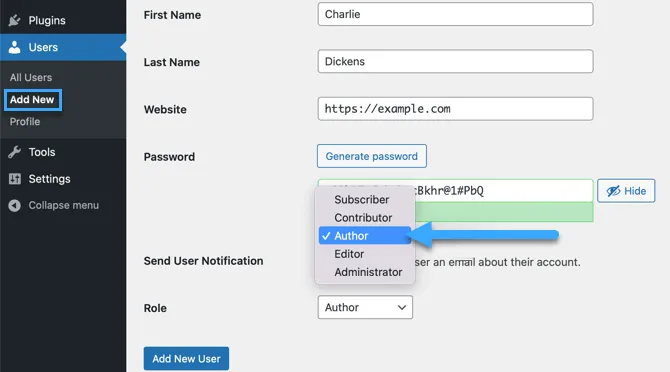This screenshot has width=670, height=372.
Task: Click the Last Name label
Action: tap(172, 62)
